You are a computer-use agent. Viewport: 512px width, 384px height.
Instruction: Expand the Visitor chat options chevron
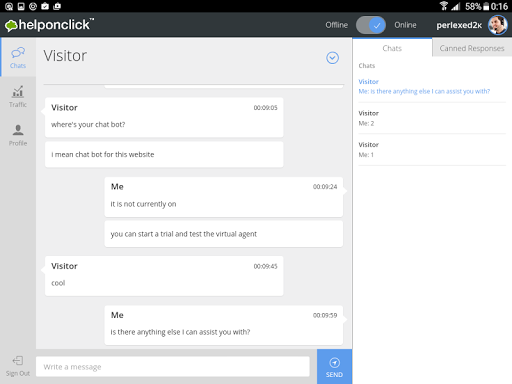pos(332,58)
